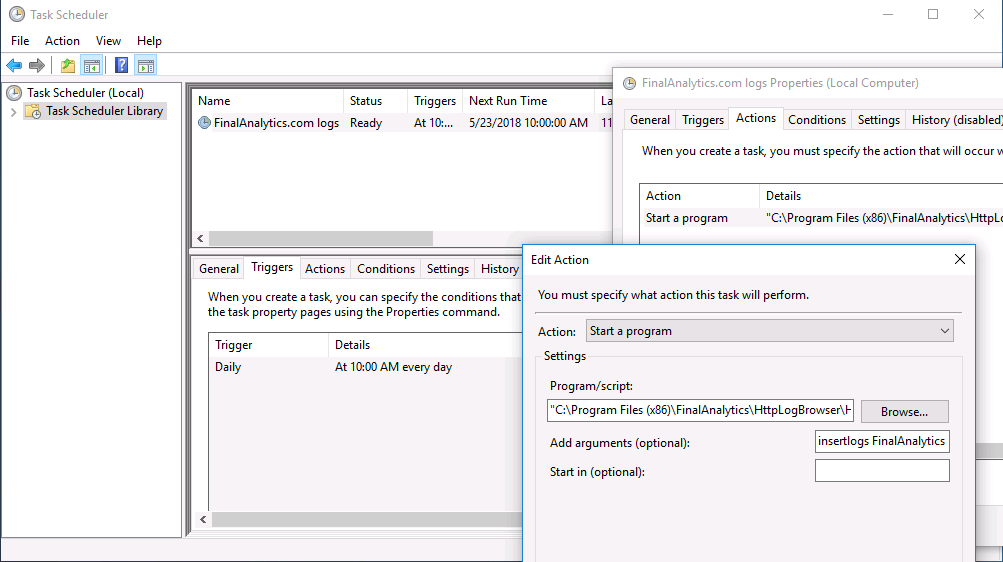Viewport: 1003px width, 562px height.
Task: Open the Action dropdown showing Start a program
Action: (x=770, y=331)
